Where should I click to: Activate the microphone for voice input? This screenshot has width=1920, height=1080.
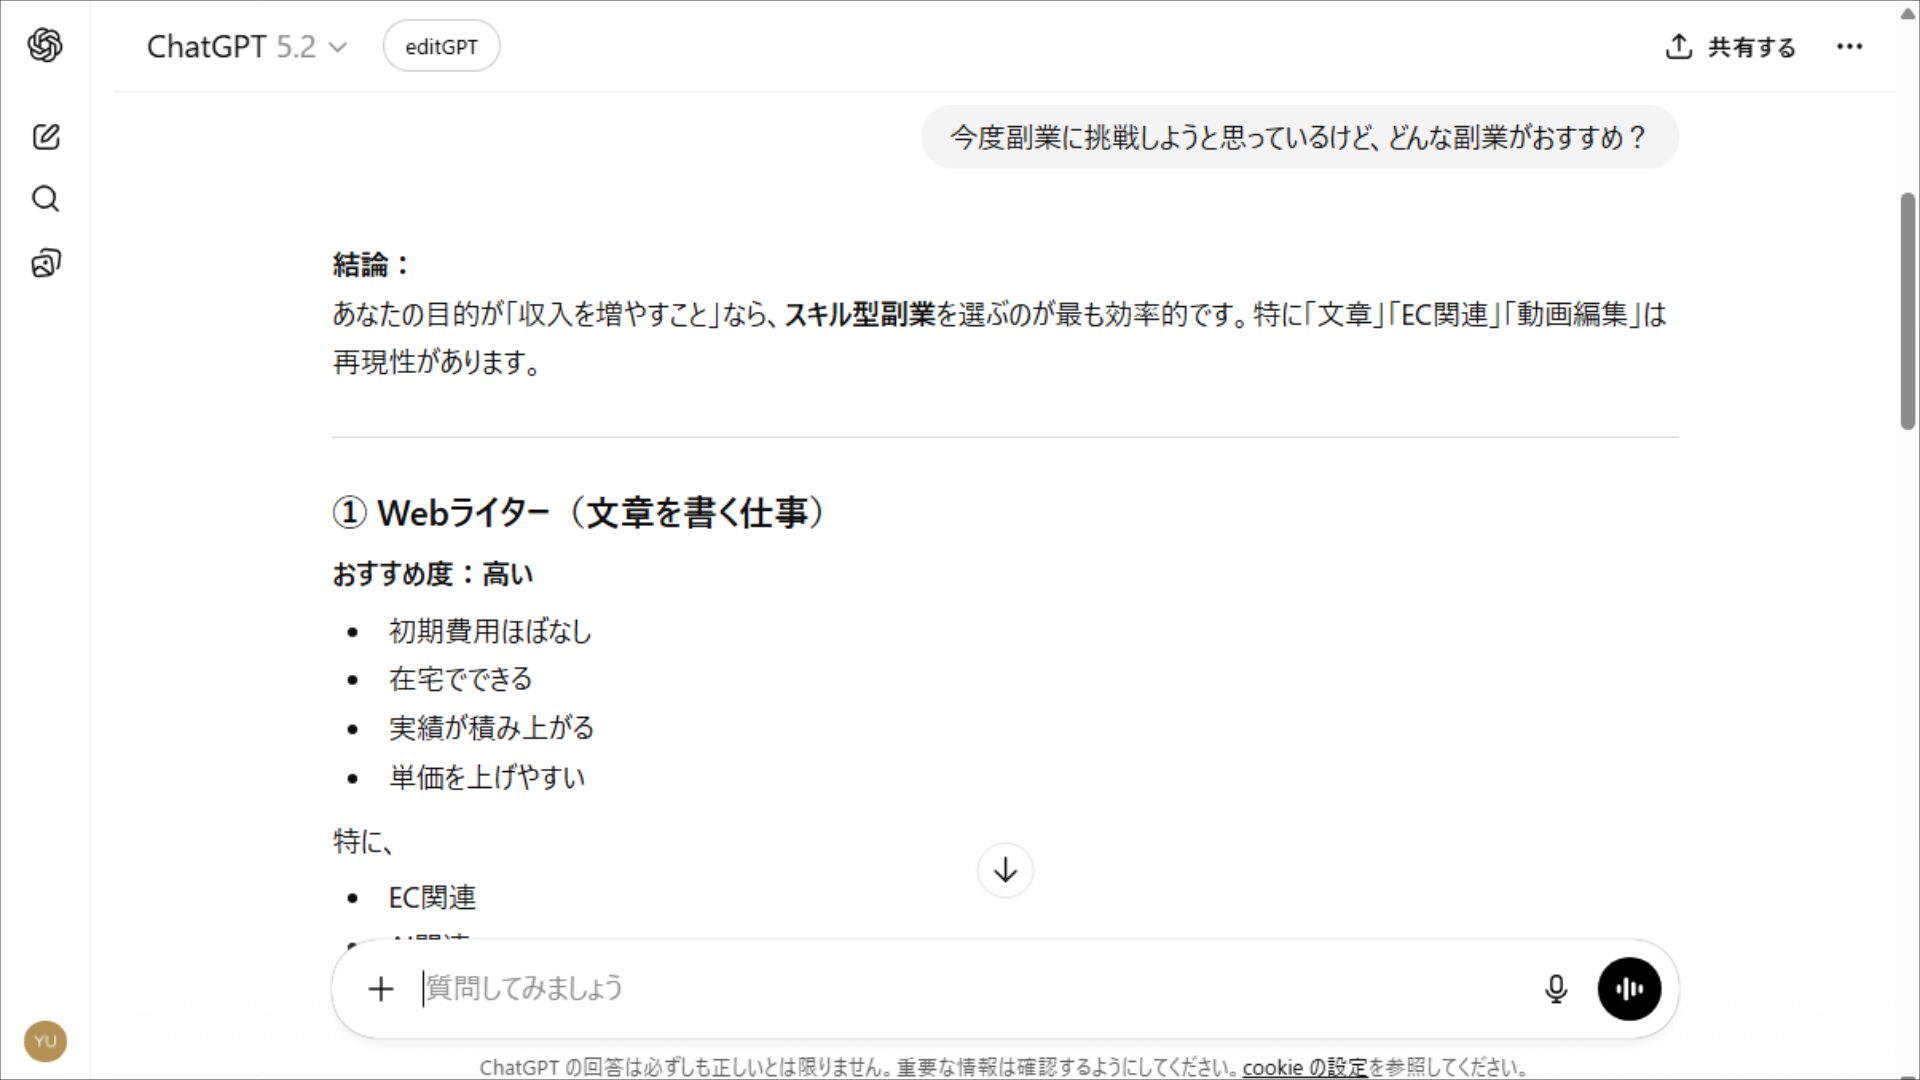pos(1556,989)
